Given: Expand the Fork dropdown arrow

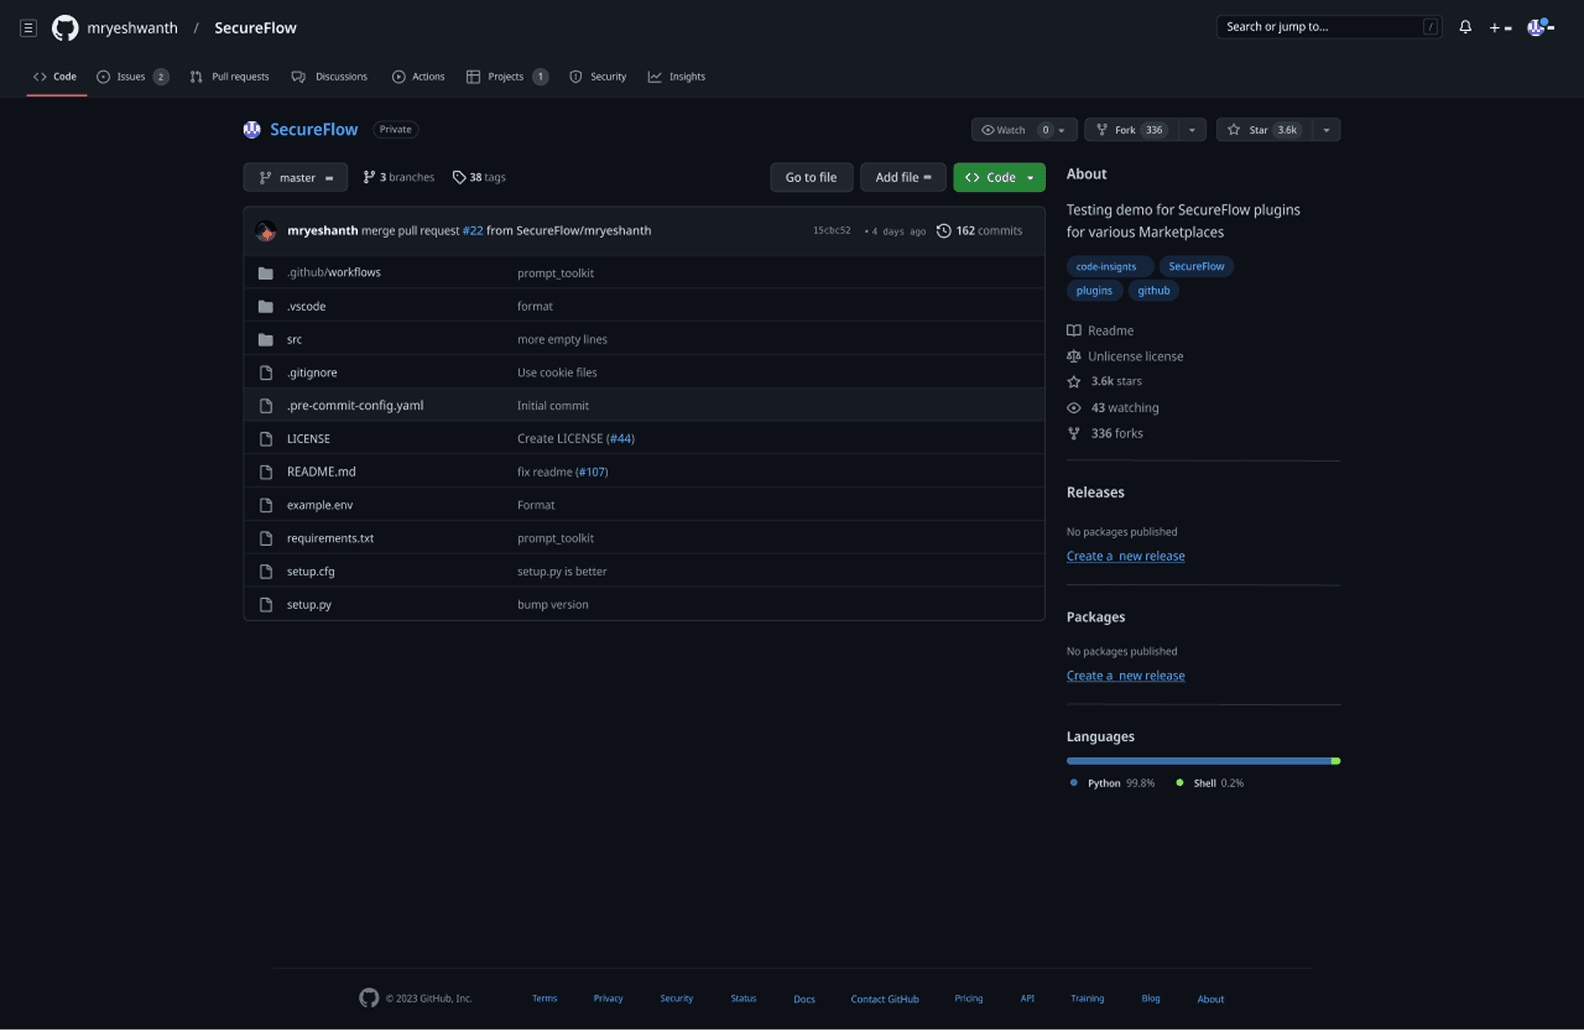Looking at the screenshot, I should tap(1192, 130).
